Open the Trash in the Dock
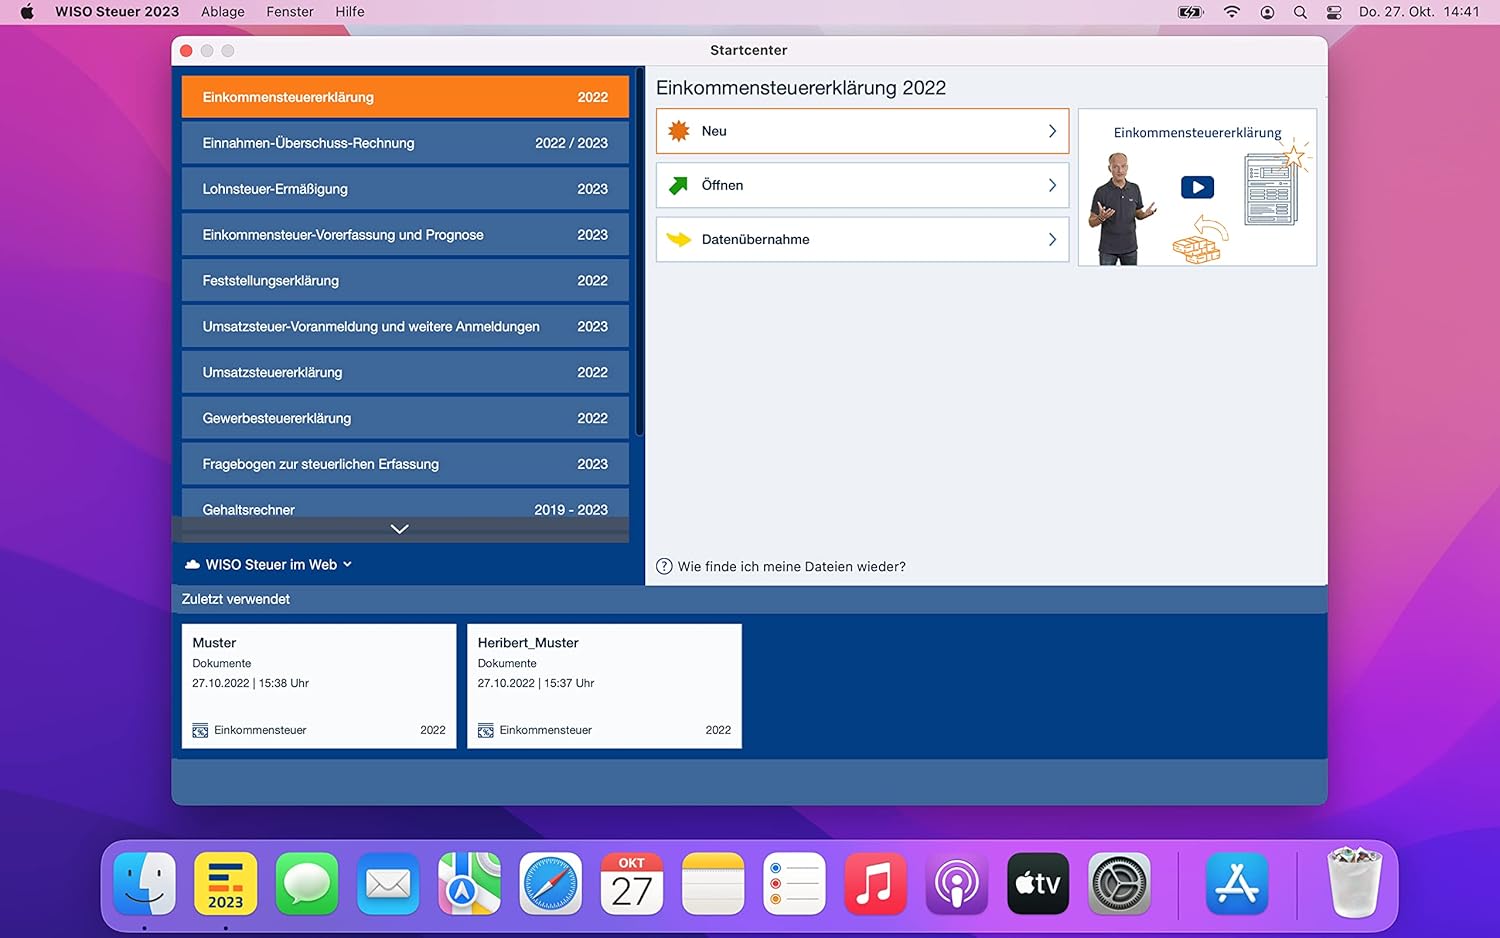1500x938 pixels. pos(1355,882)
